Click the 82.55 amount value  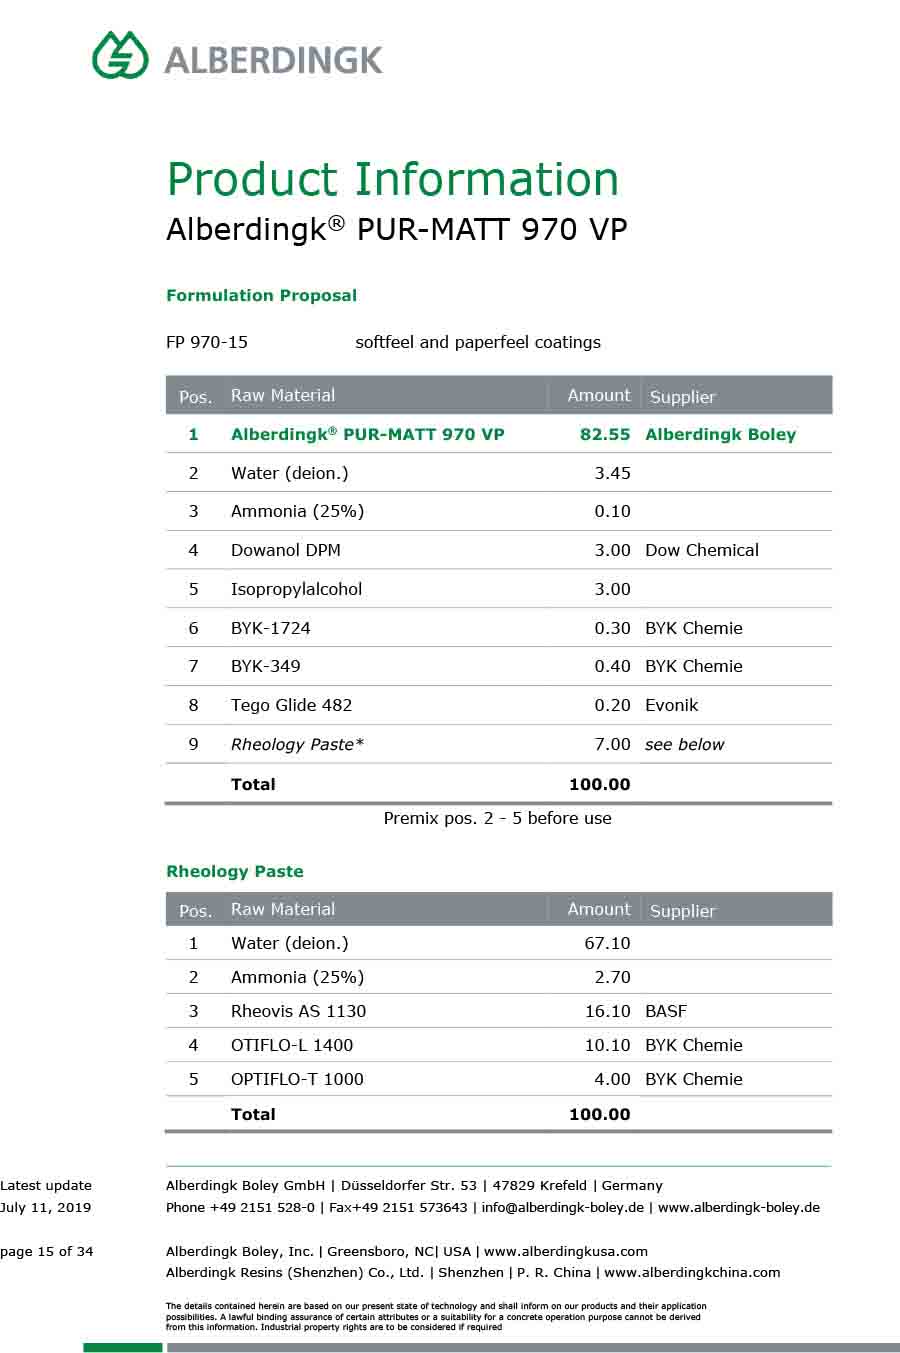coord(605,434)
